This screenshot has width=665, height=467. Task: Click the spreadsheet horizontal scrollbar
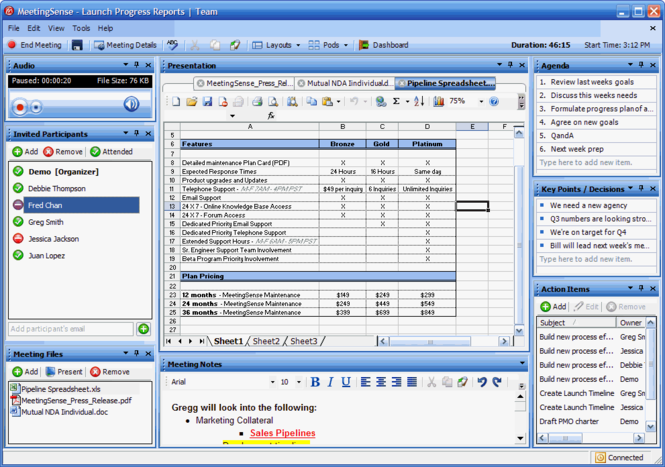pos(443,341)
